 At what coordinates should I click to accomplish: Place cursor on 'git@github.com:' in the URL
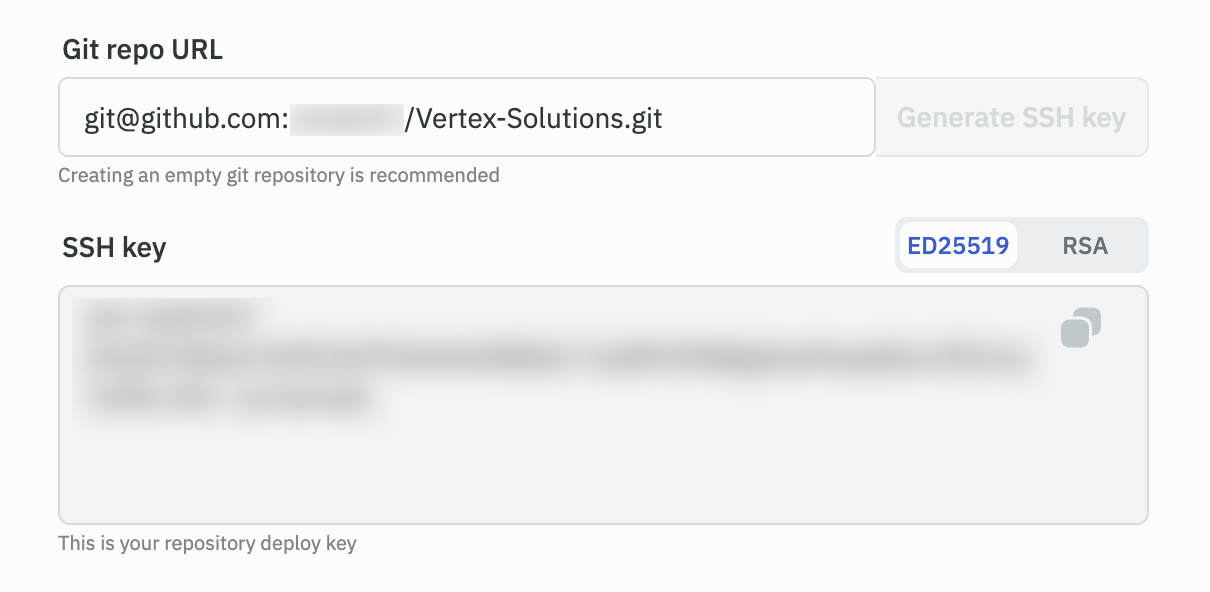pyautogui.click(x=187, y=120)
